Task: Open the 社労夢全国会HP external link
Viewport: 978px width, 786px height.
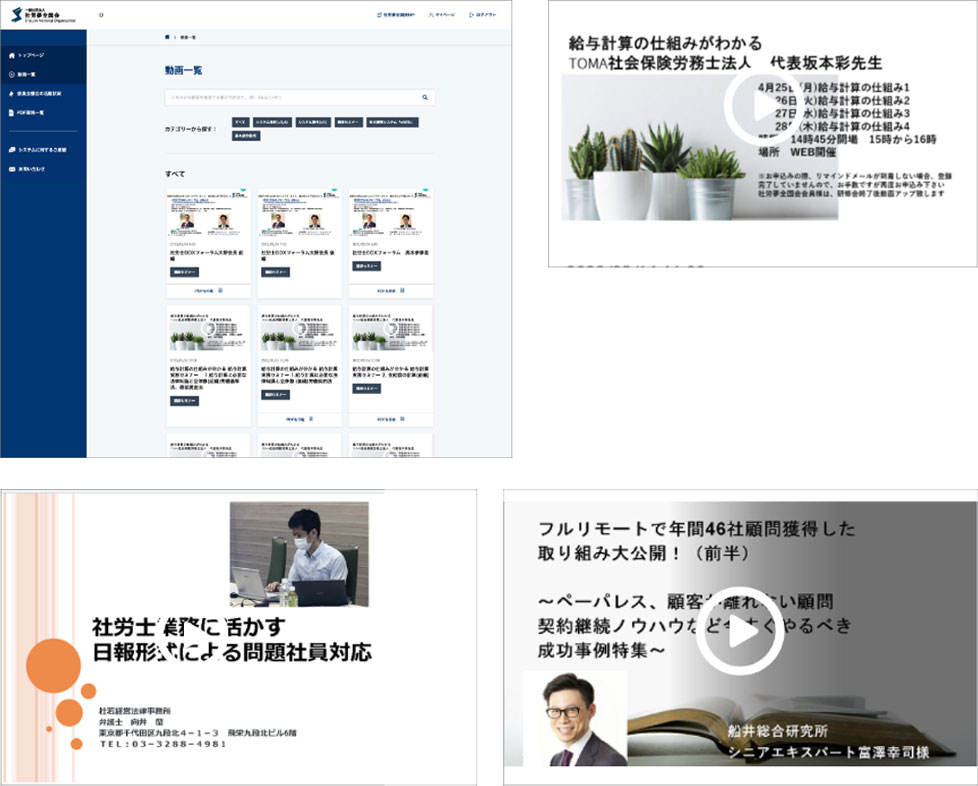Action: pos(395,15)
